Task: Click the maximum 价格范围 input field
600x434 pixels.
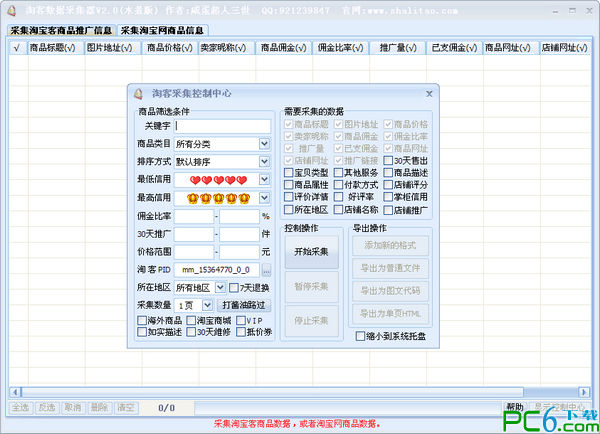Action: (x=240, y=252)
